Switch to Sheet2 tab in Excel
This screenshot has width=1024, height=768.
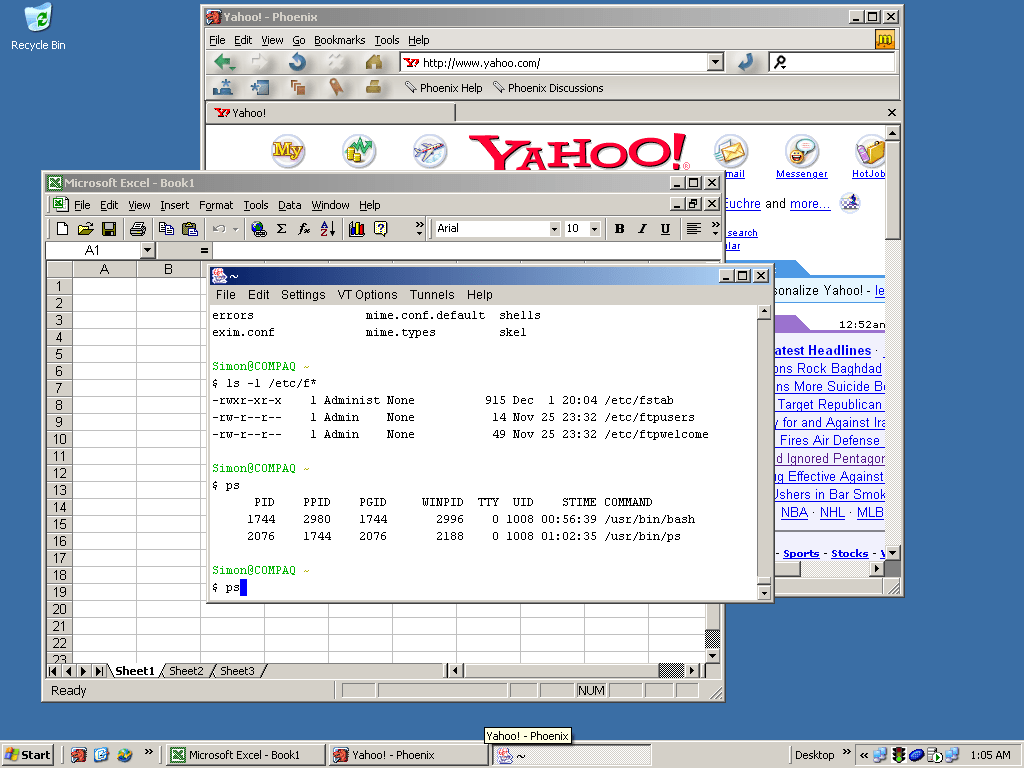click(x=186, y=671)
